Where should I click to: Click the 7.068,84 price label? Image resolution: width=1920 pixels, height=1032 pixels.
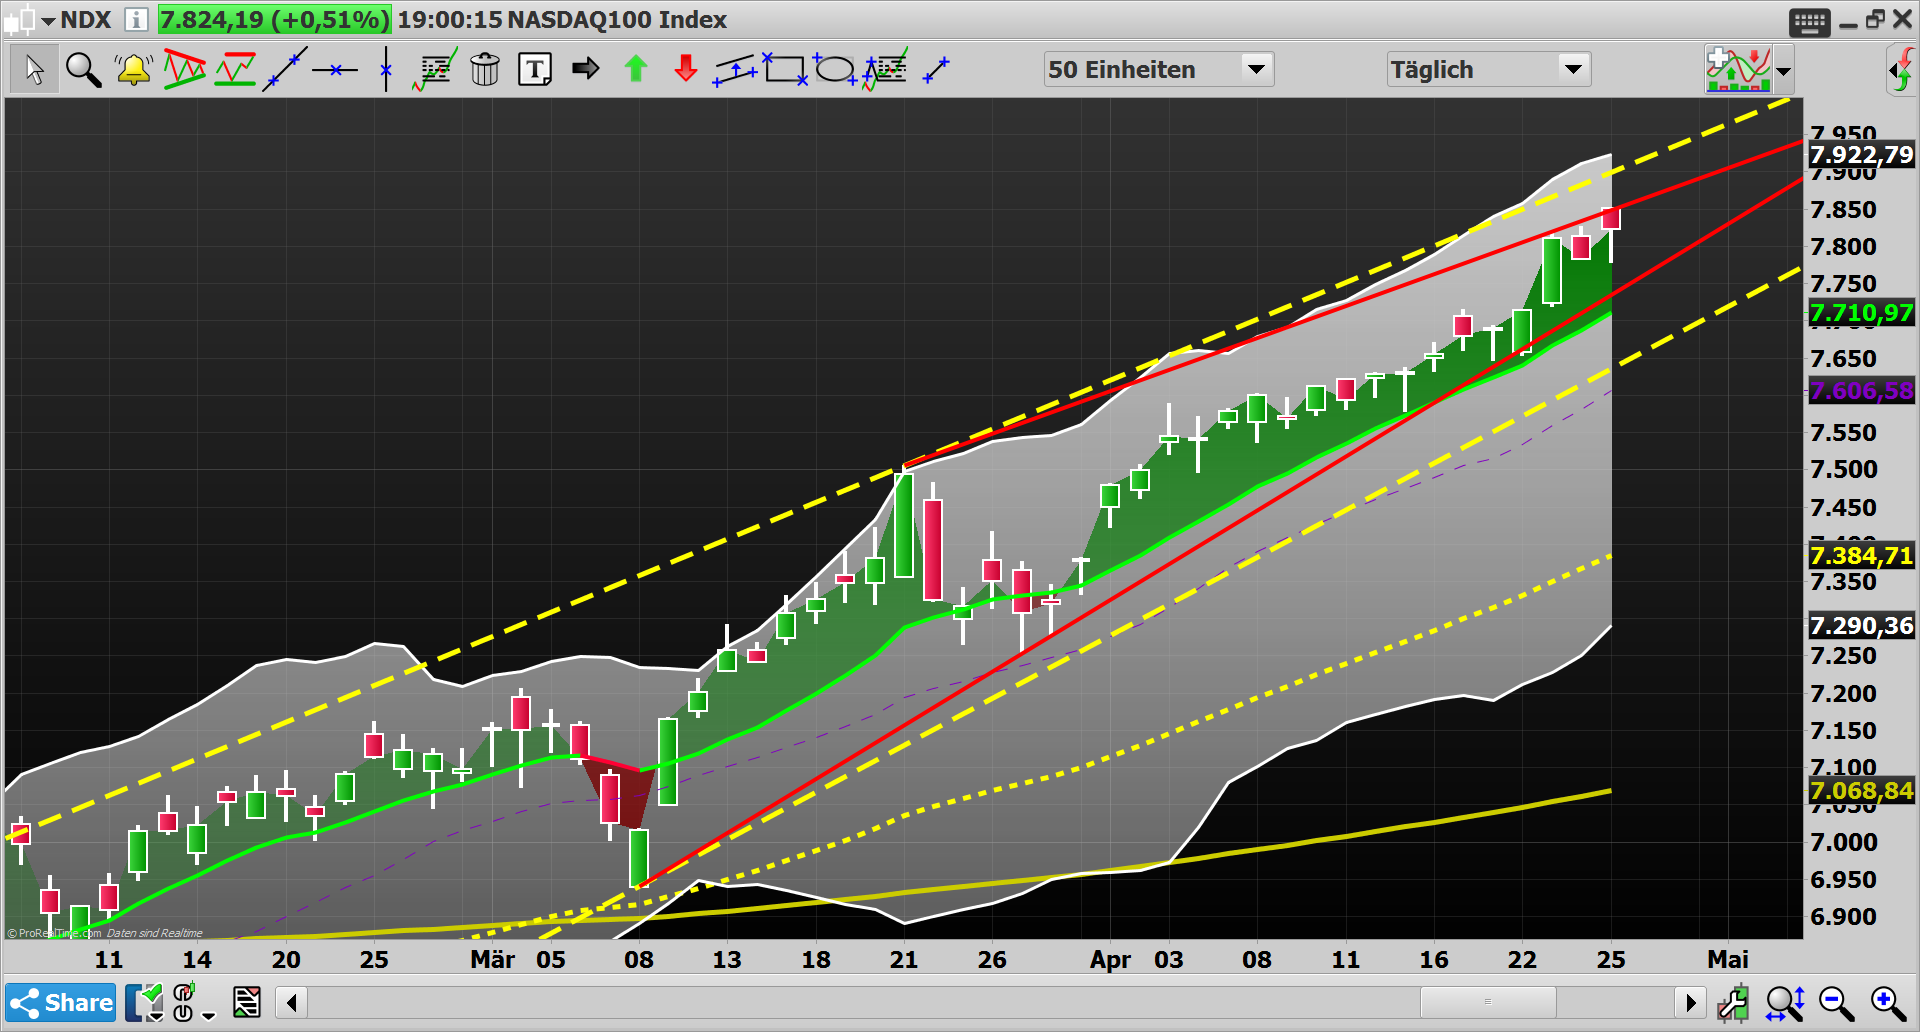point(1861,791)
